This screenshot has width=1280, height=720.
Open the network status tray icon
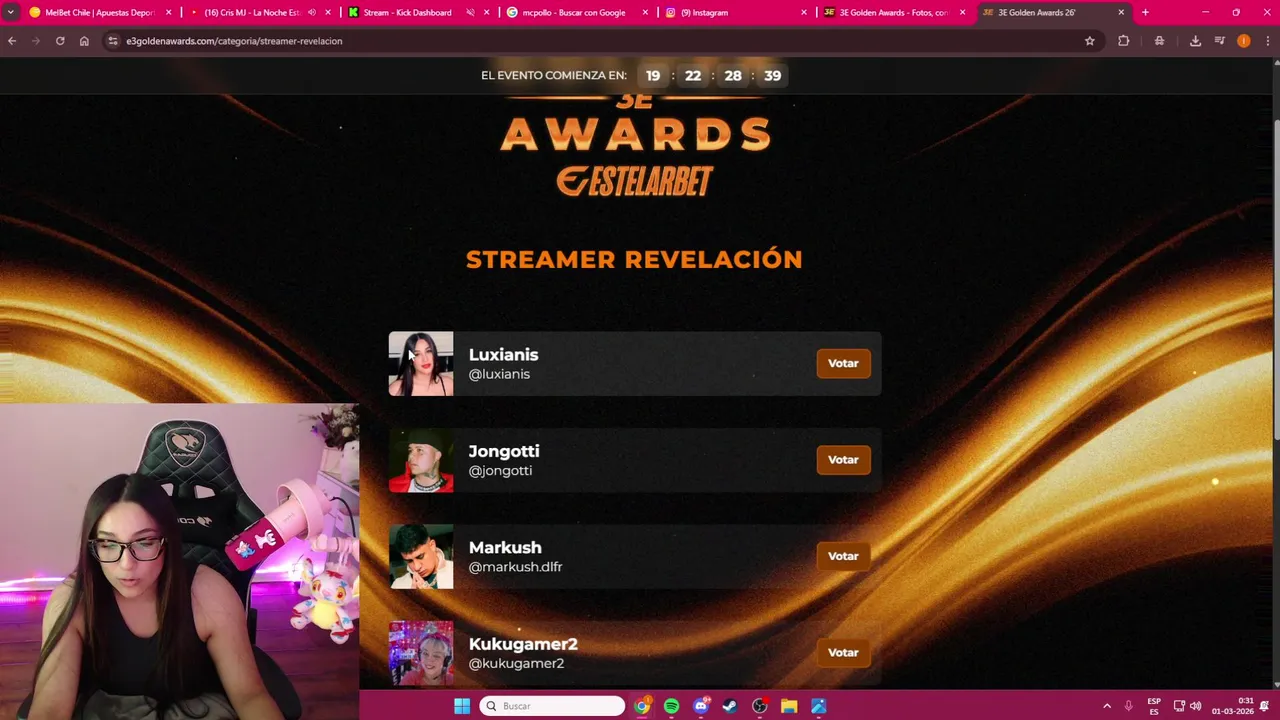1179,706
